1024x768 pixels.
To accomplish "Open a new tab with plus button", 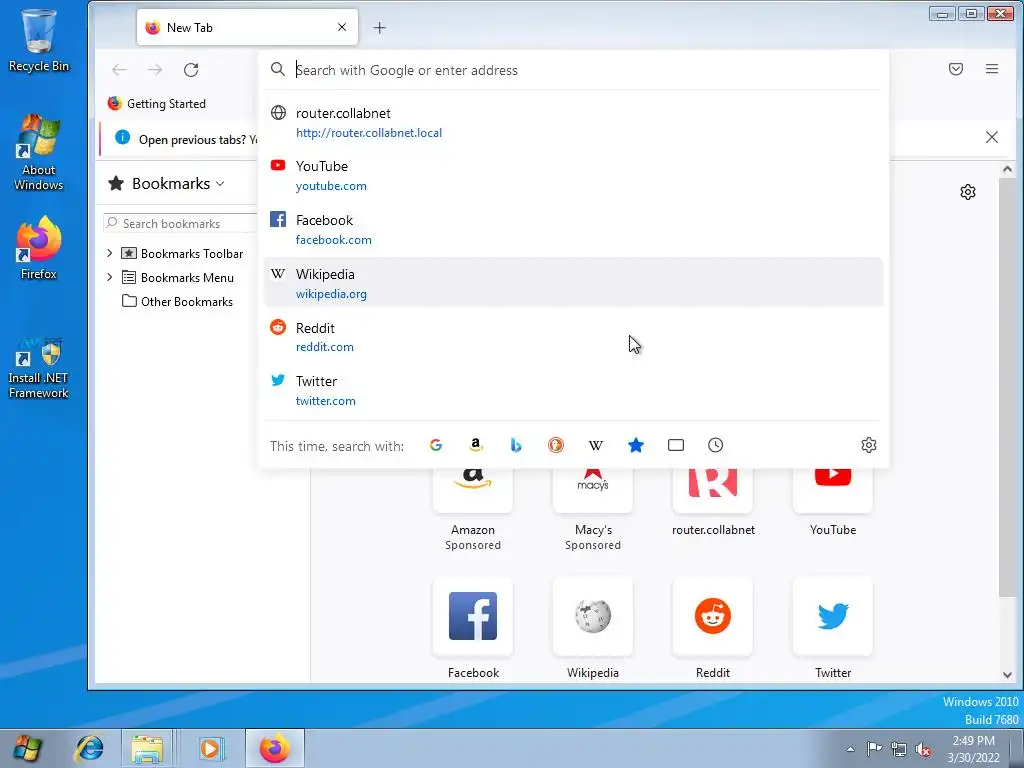I will point(379,27).
